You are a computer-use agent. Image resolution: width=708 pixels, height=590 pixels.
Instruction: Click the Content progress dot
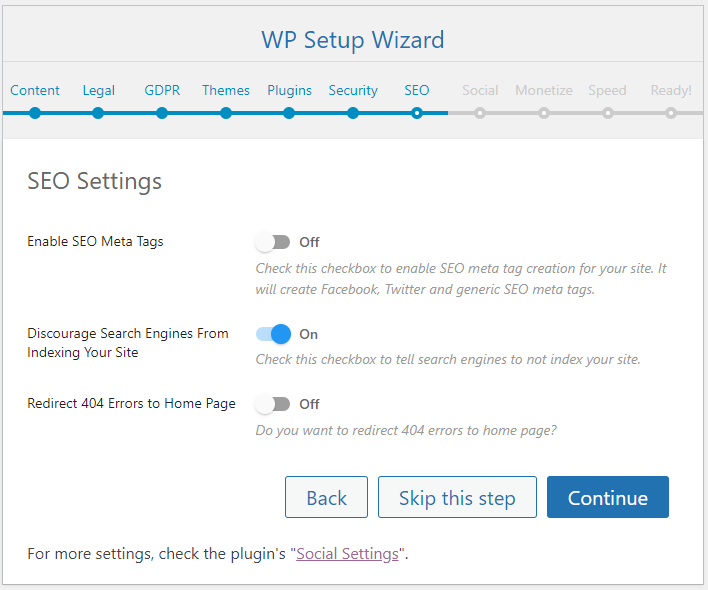click(x=35, y=113)
